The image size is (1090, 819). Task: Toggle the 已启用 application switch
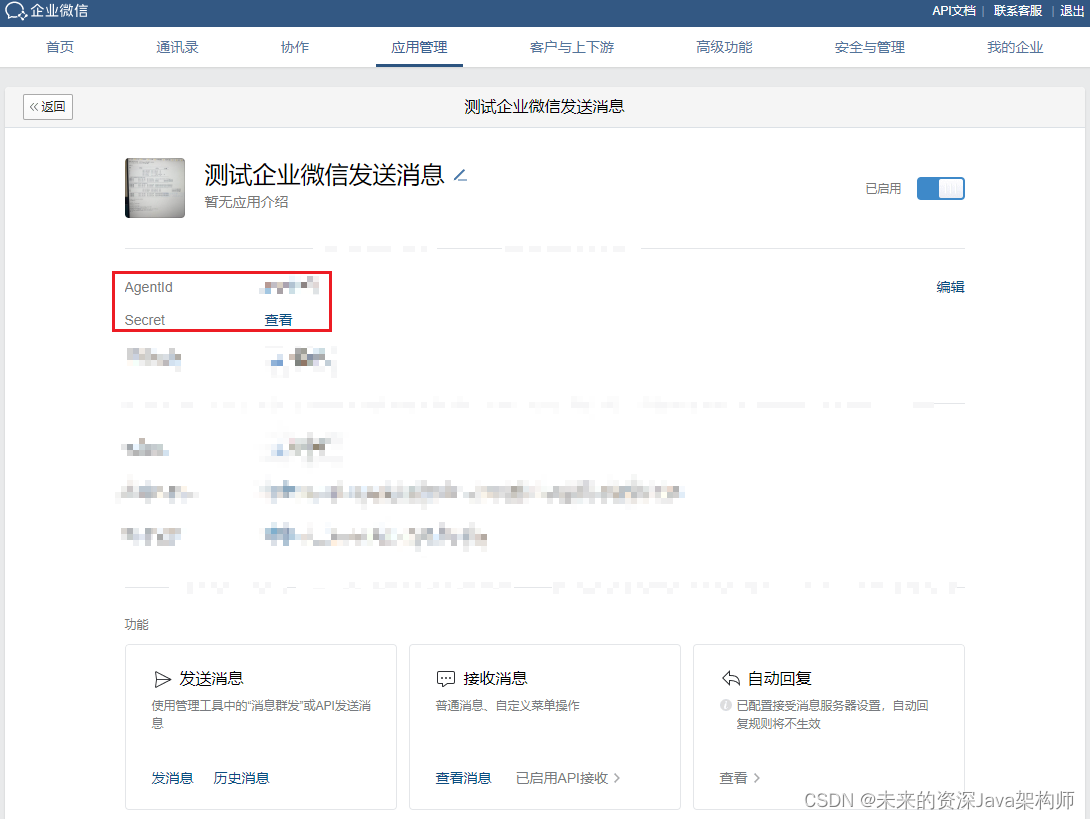coord(941,188)
